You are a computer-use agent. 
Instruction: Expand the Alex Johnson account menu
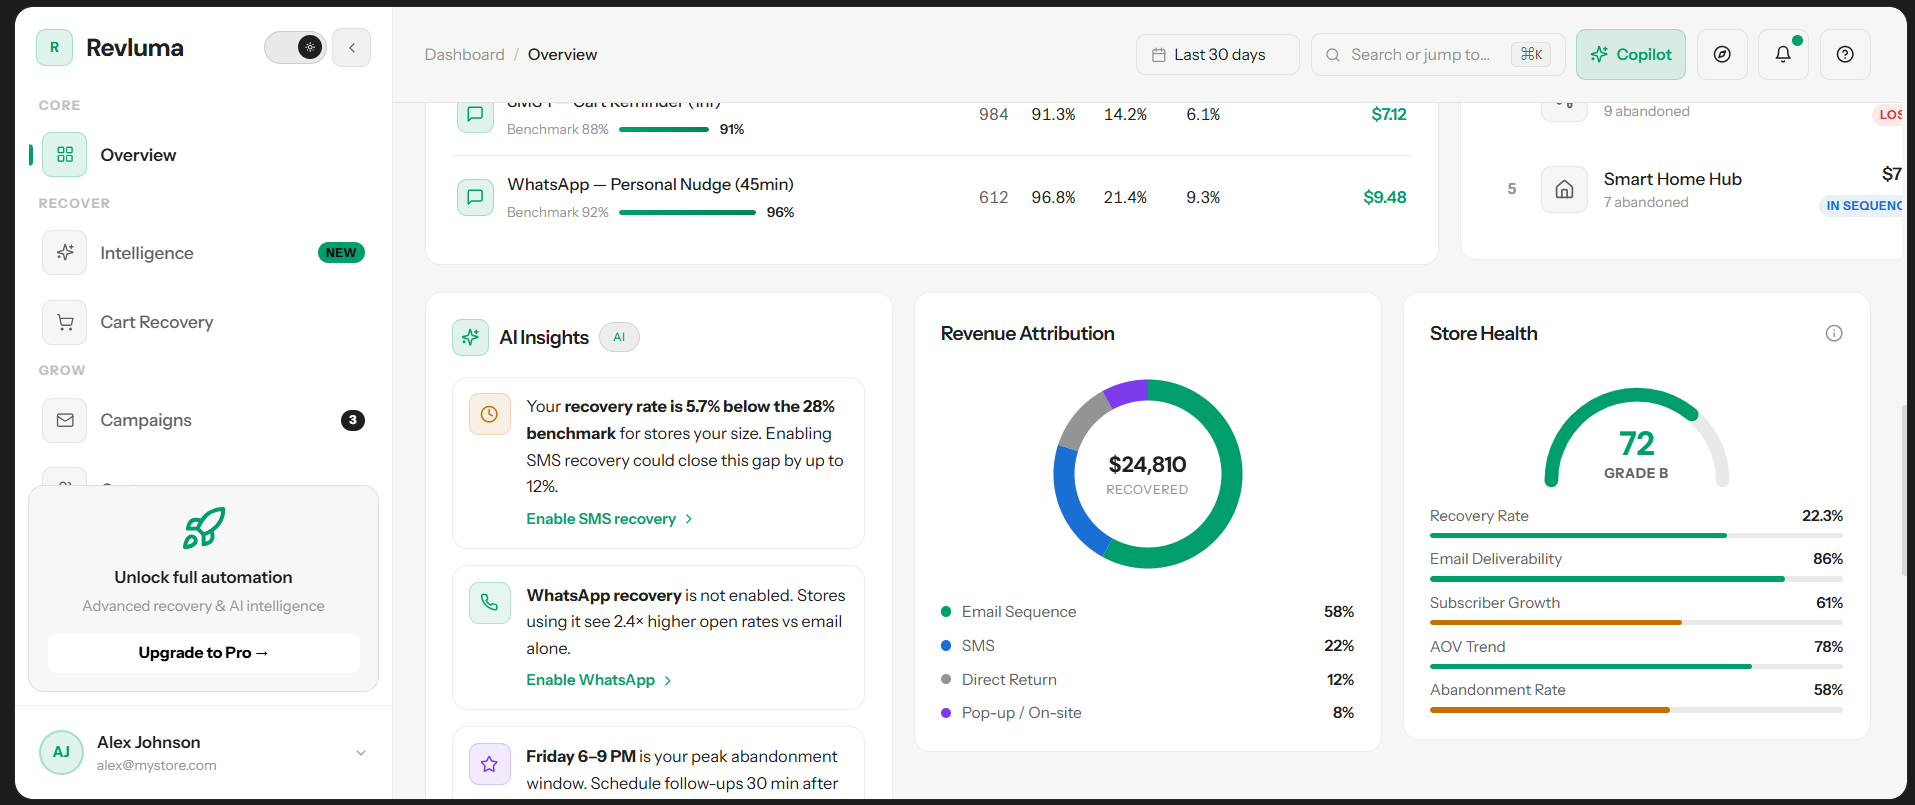[x=361, y=753]
